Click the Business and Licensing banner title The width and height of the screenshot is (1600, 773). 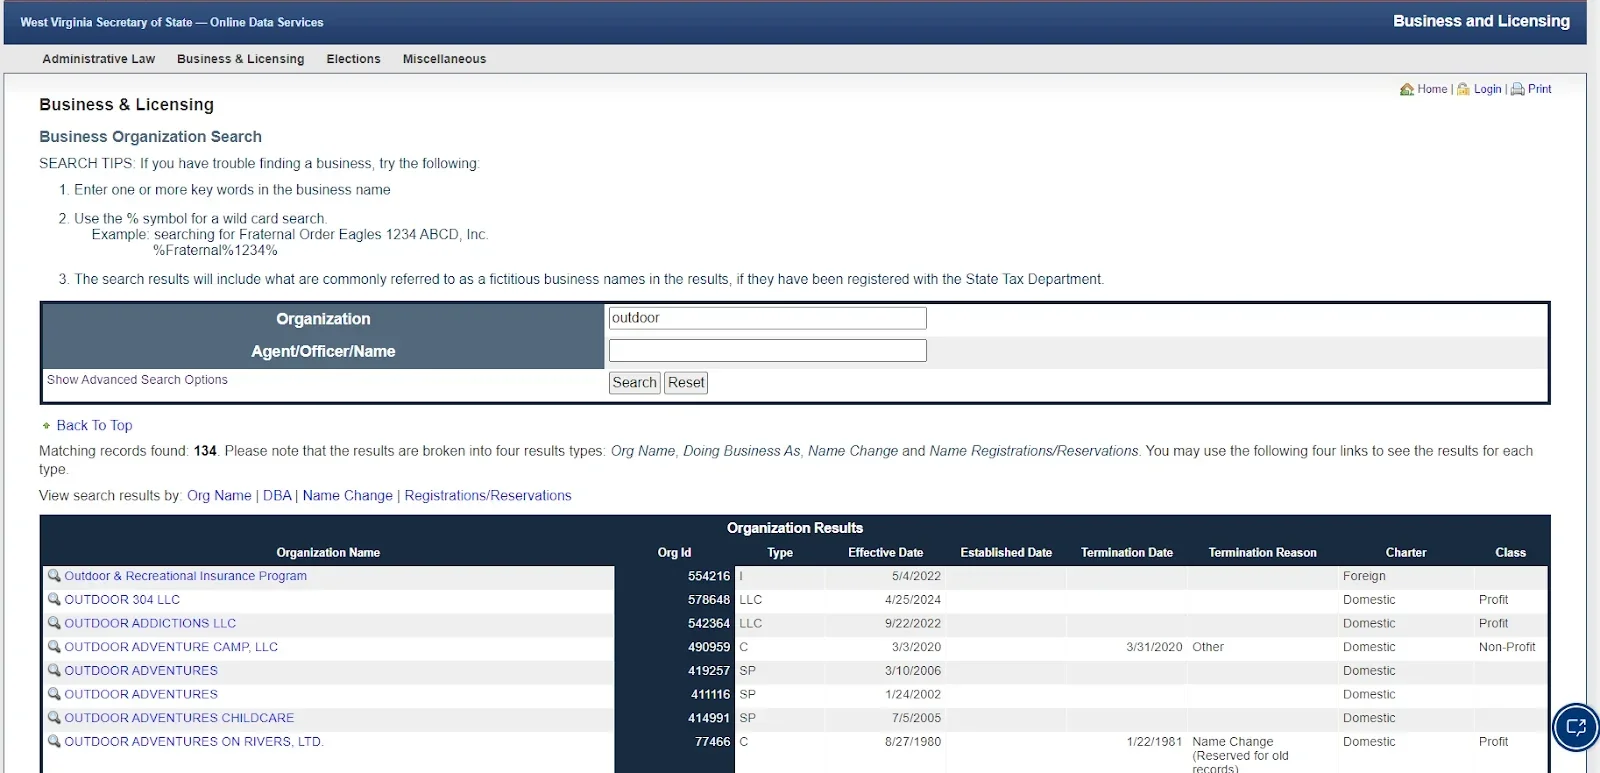tap(1481, 21)
